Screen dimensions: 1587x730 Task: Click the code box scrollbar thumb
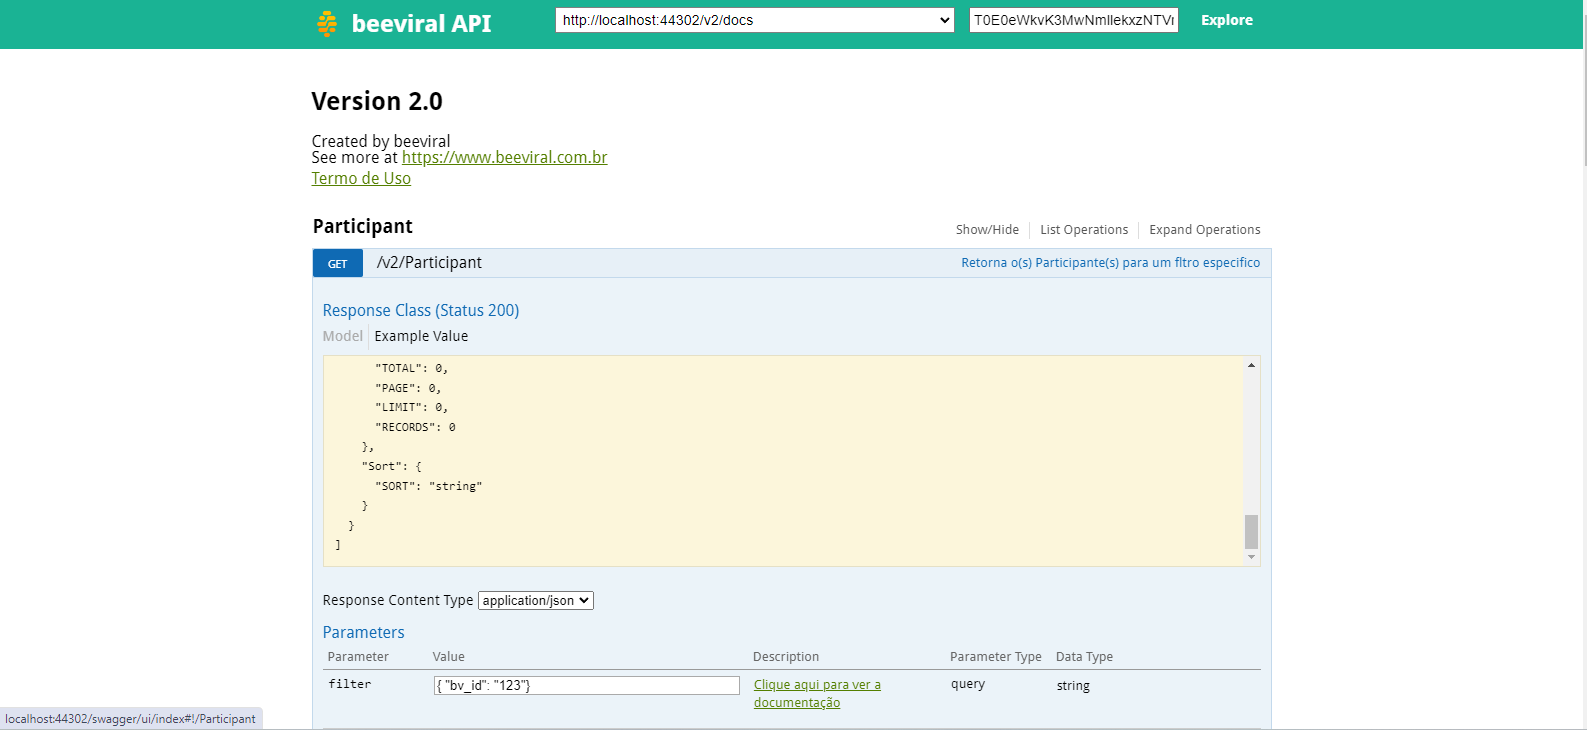(1251, 532)
